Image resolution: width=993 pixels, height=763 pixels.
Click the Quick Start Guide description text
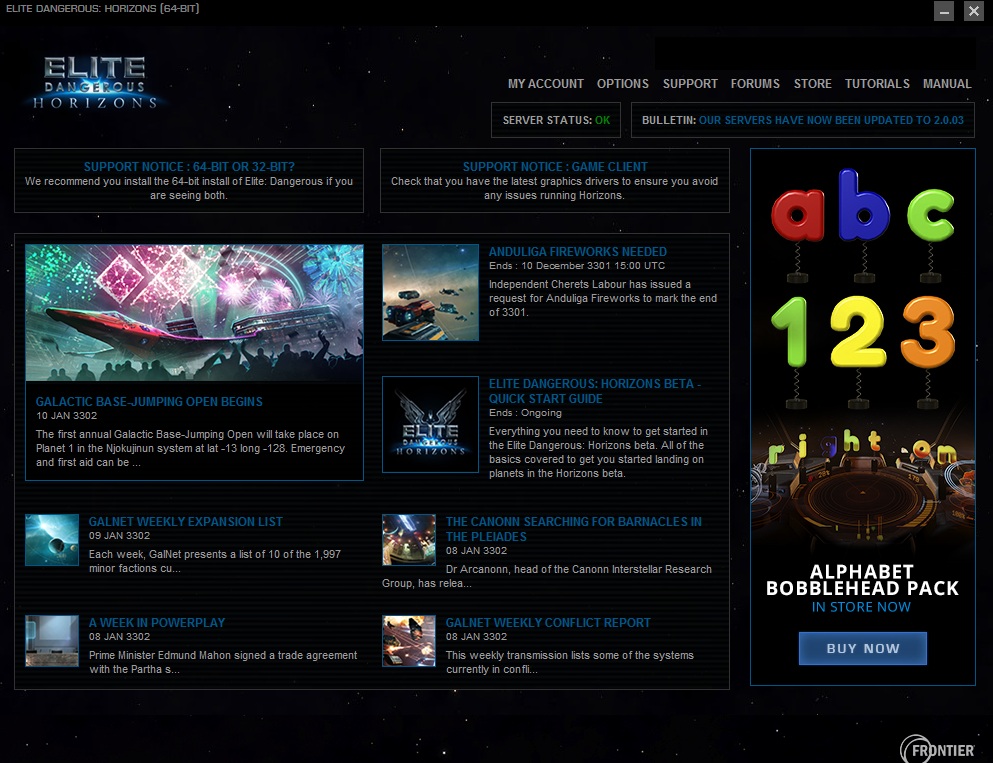point(598,452)
